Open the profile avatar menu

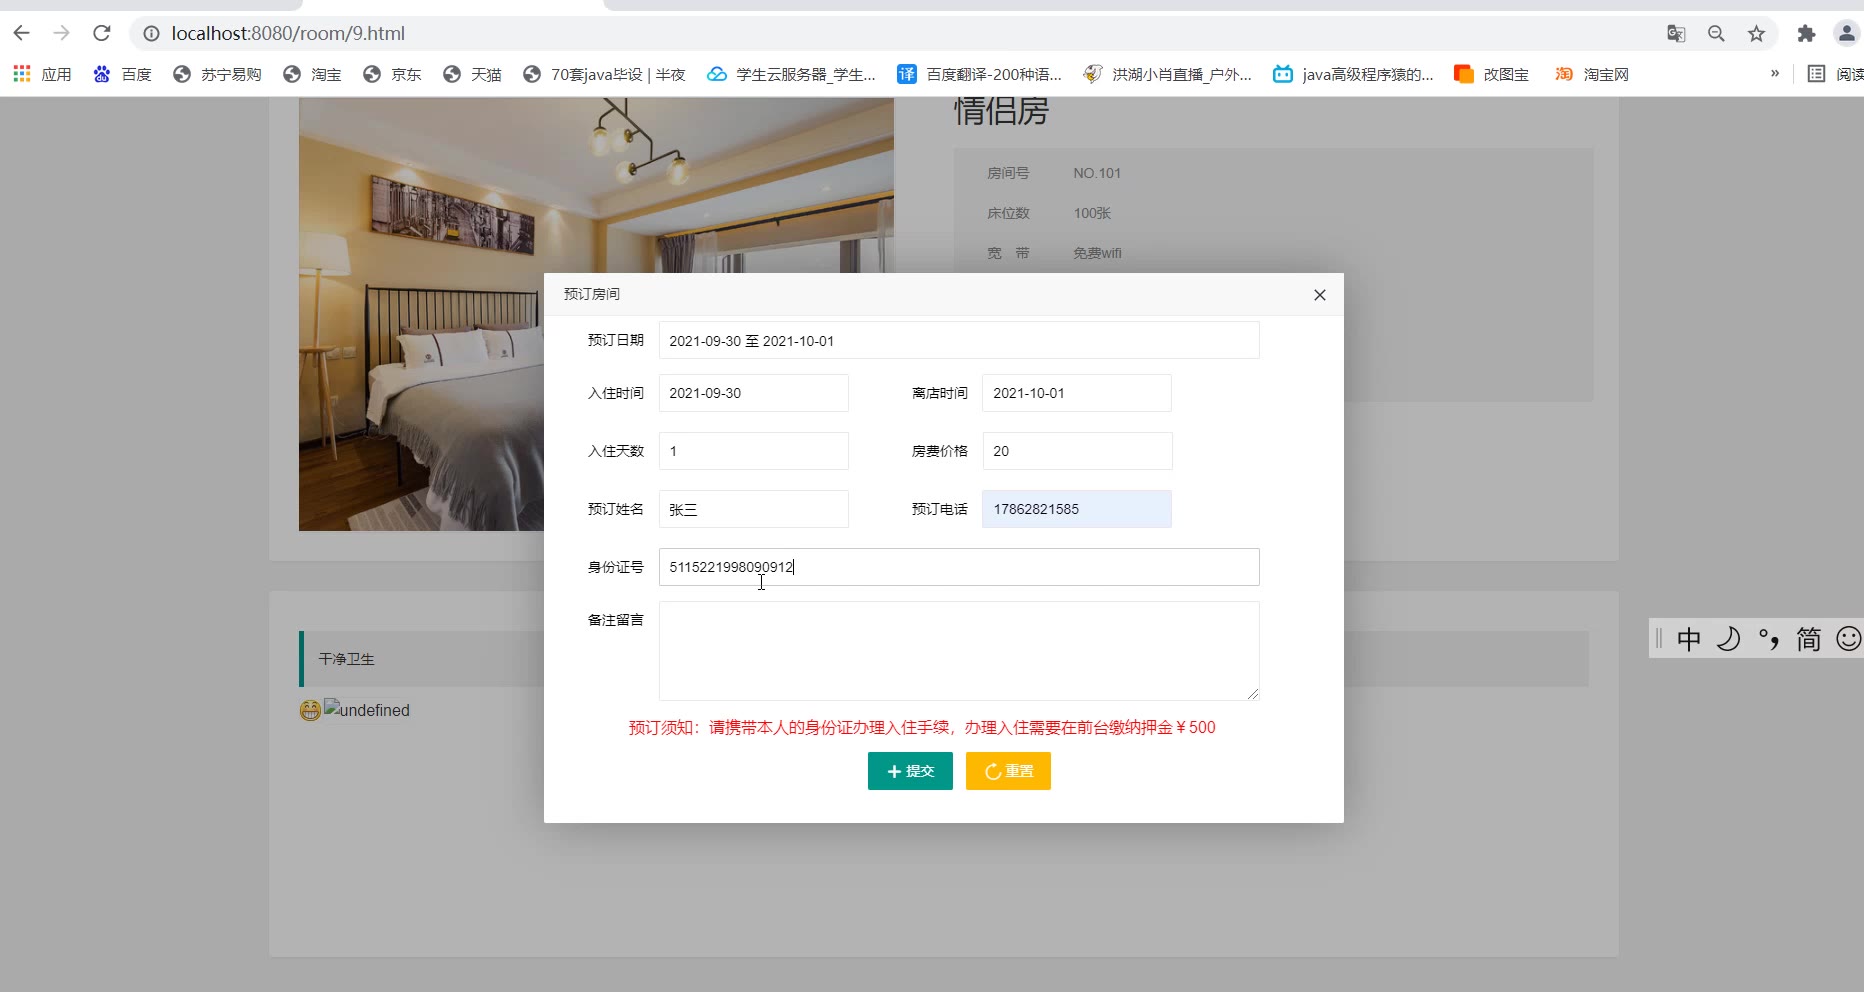click(x=1846, y=33)
